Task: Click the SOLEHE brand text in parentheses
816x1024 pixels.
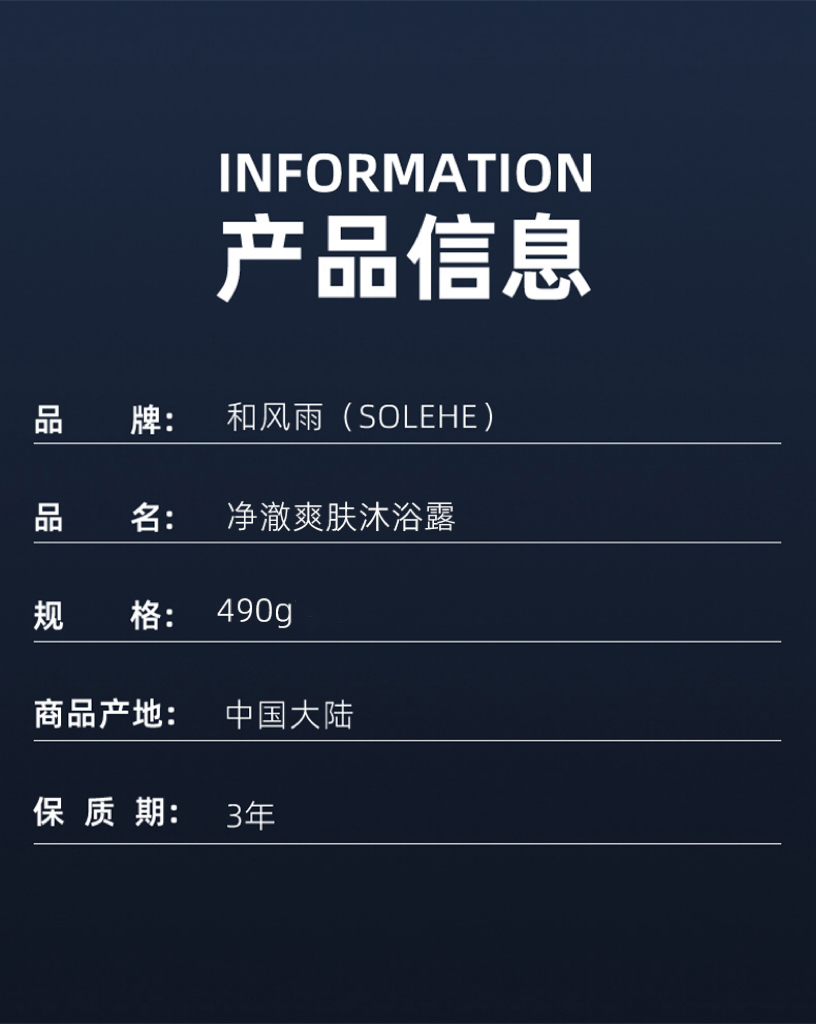Action: point(418,417)
